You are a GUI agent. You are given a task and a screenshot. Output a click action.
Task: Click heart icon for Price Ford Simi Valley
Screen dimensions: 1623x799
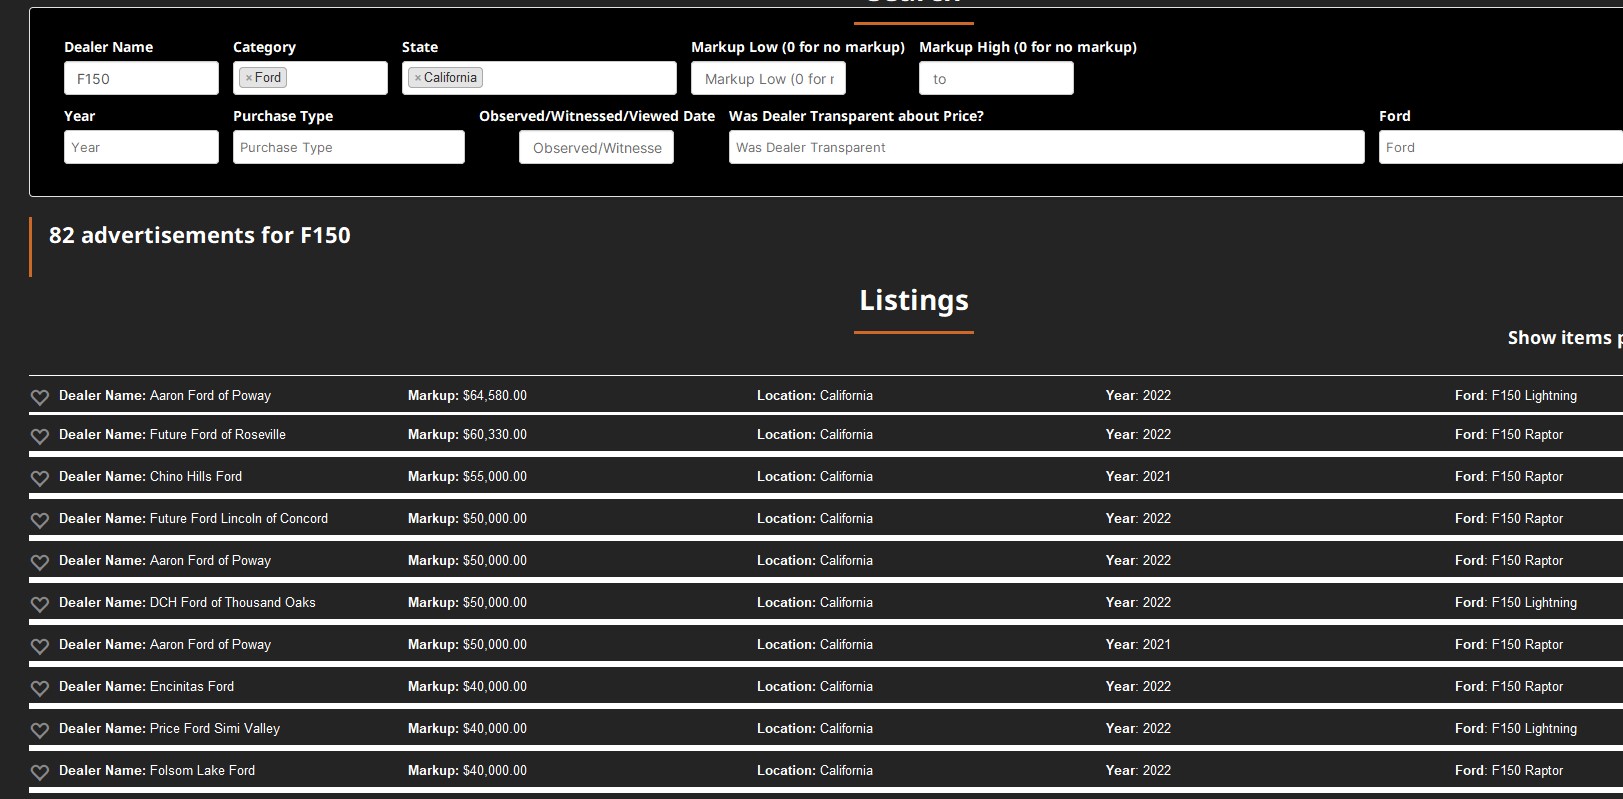tap(40, 730)
